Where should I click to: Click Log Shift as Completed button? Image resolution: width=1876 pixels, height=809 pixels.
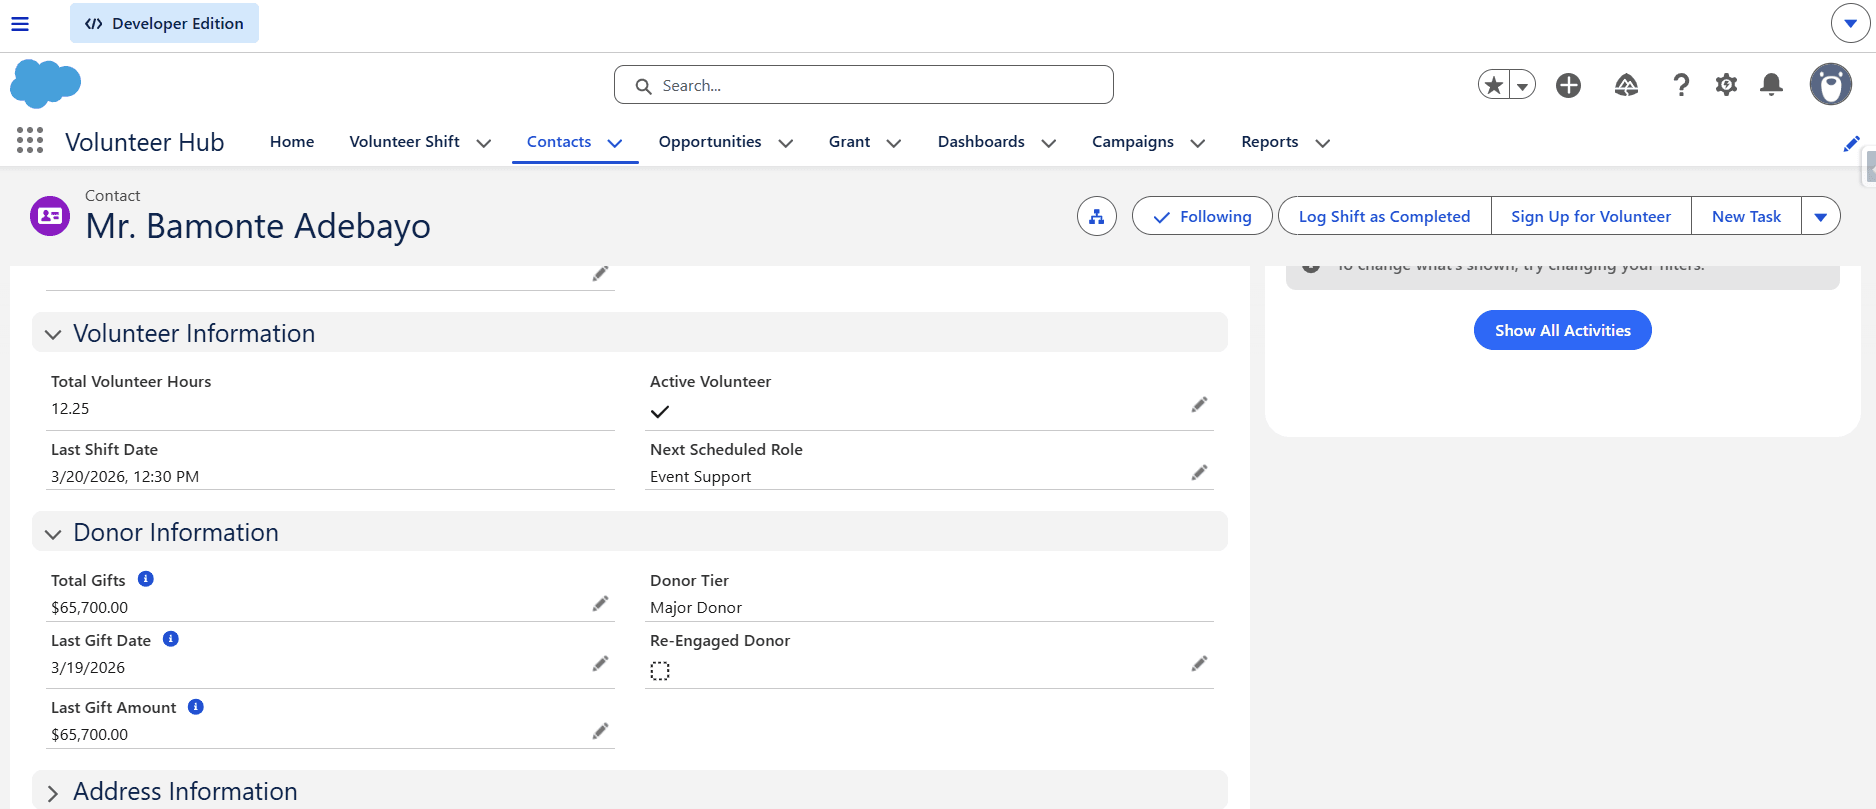[x=1384, y=216]
